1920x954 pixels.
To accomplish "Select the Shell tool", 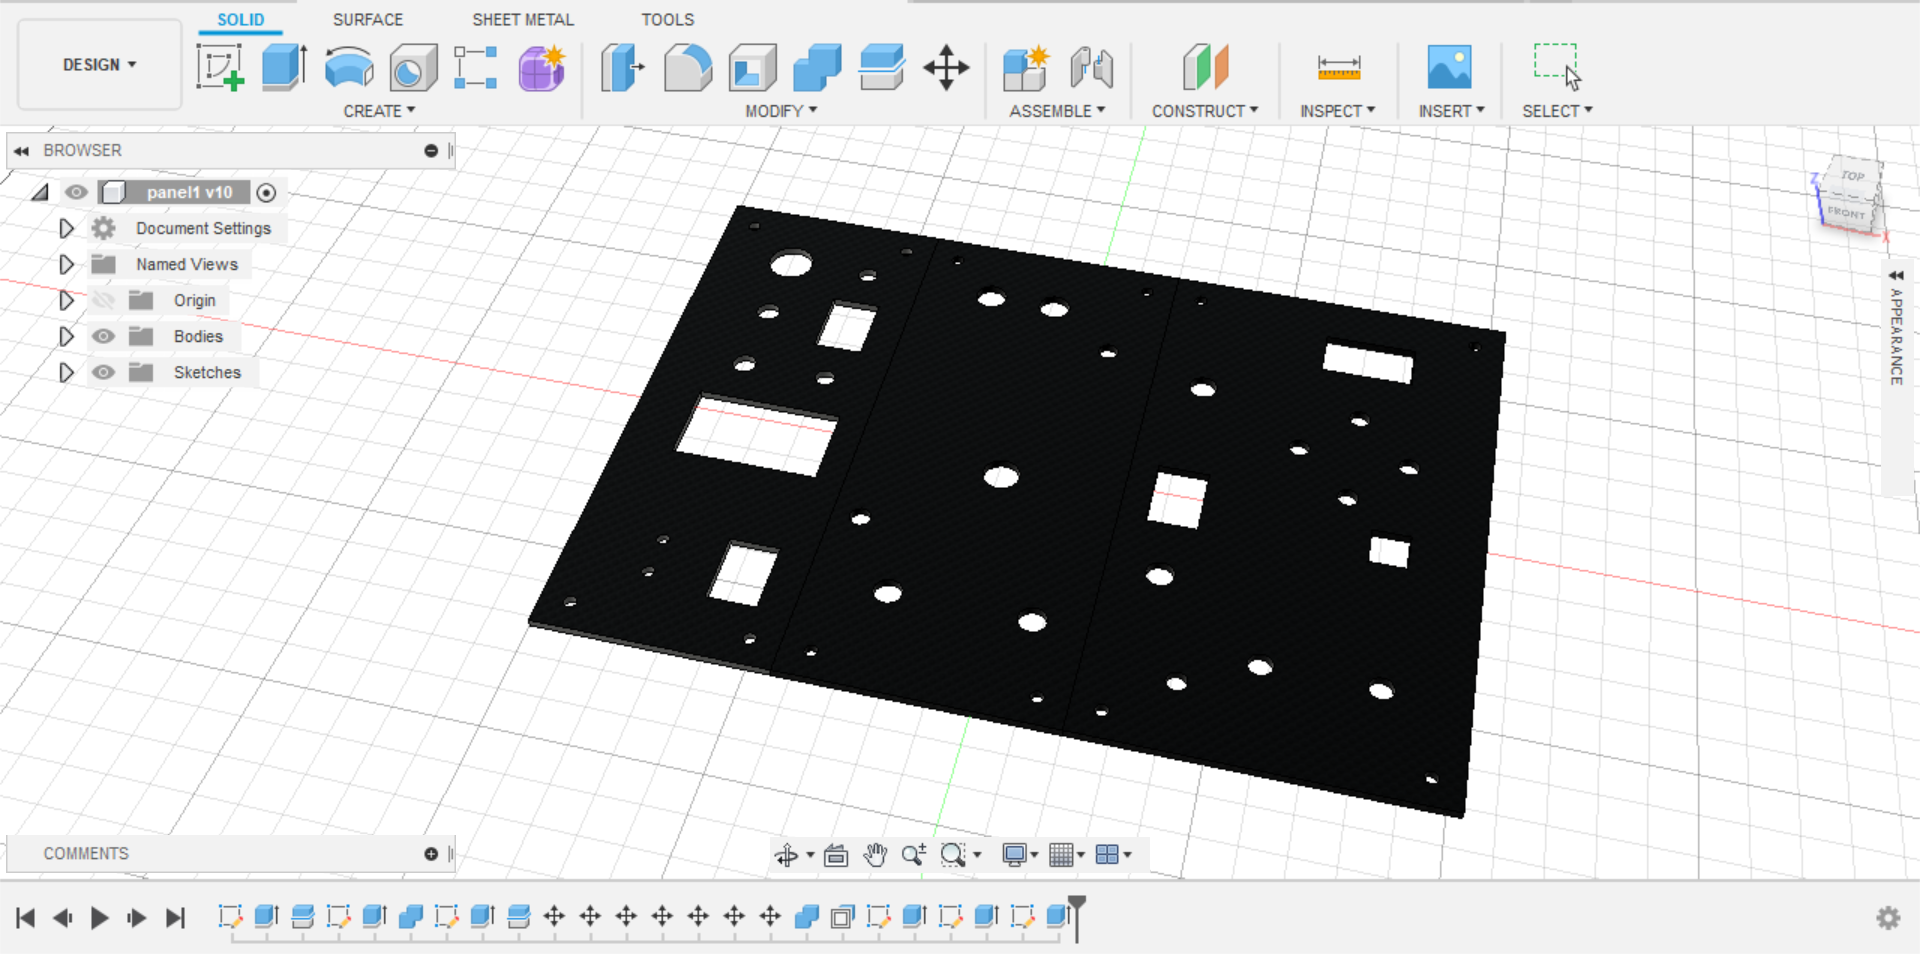I will [753, 68].
